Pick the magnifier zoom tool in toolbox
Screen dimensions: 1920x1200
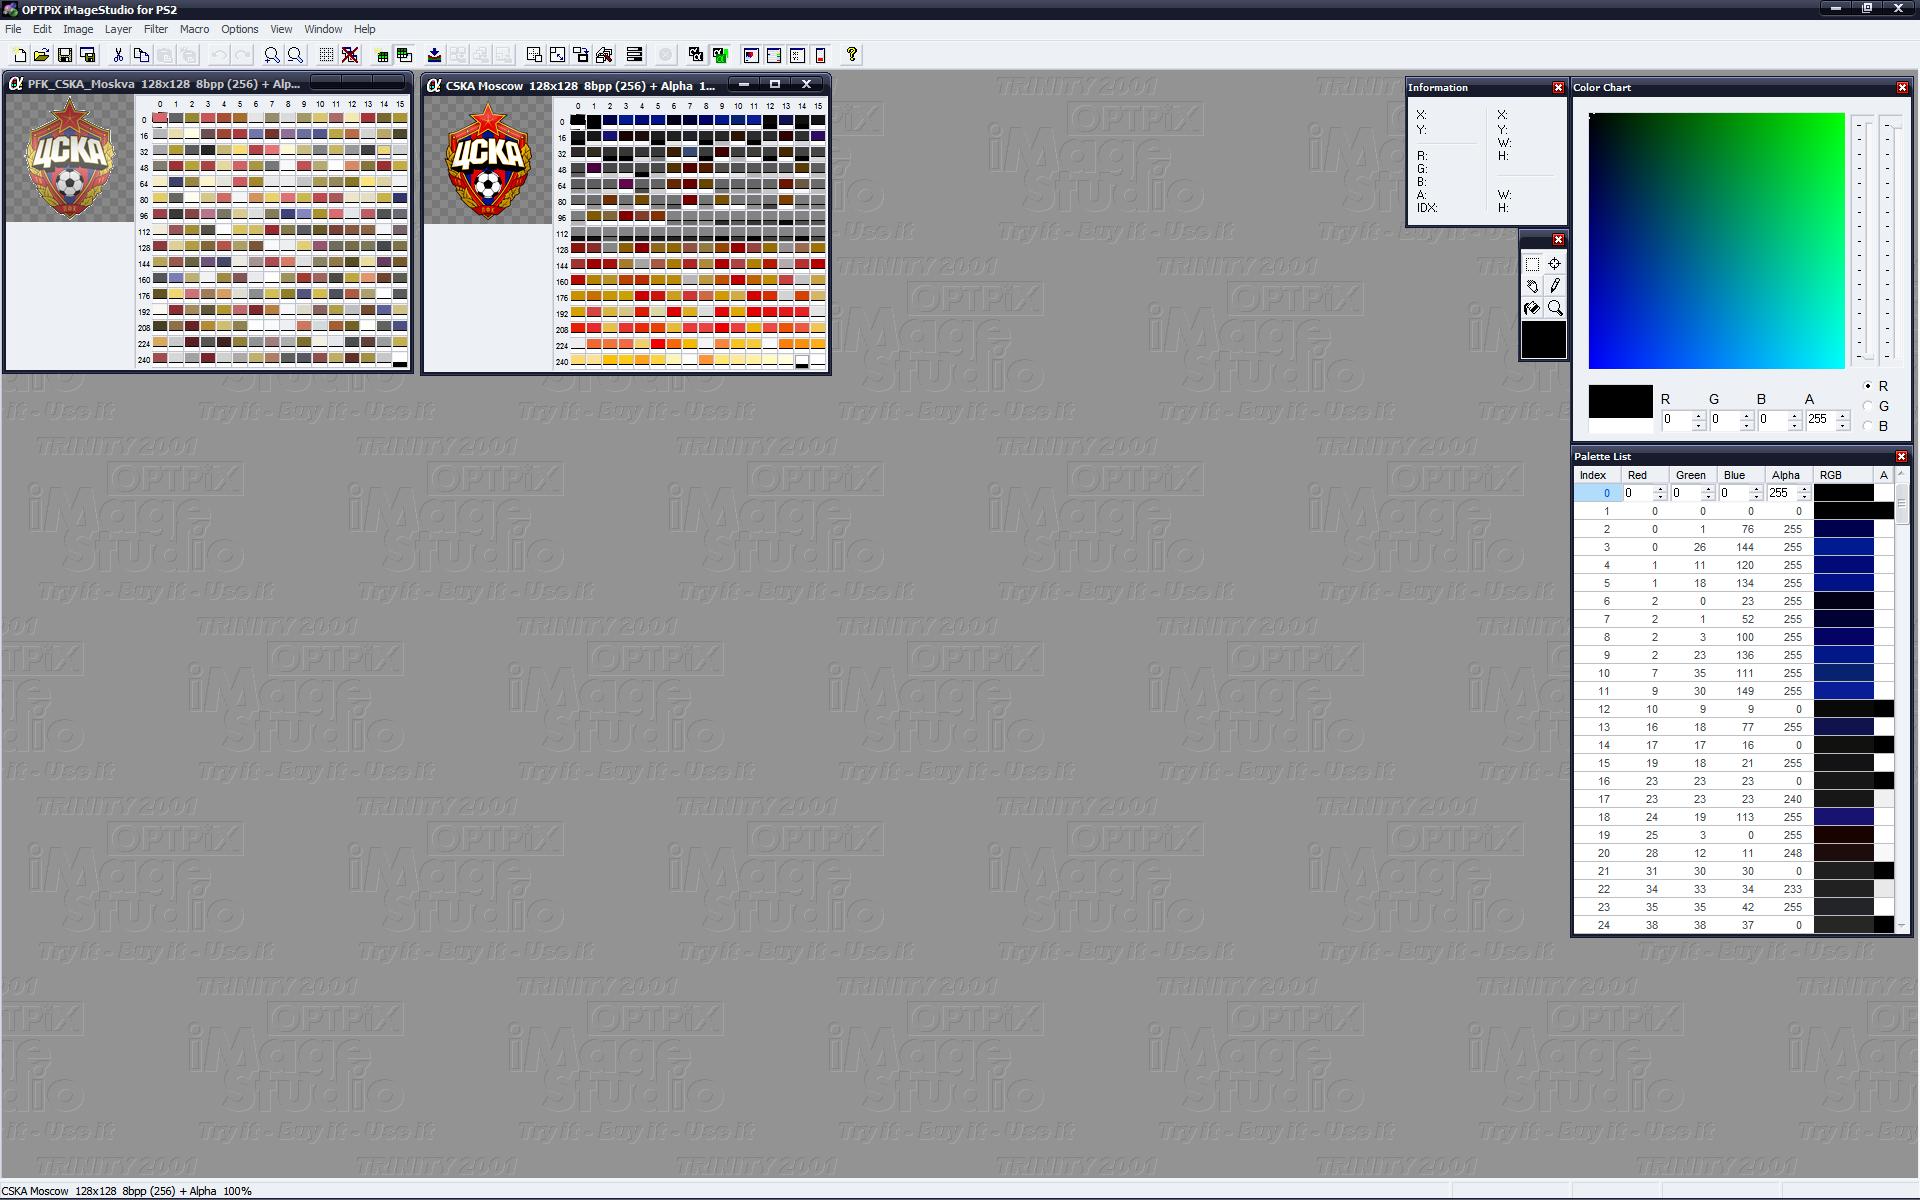[x=1555, y=308]
